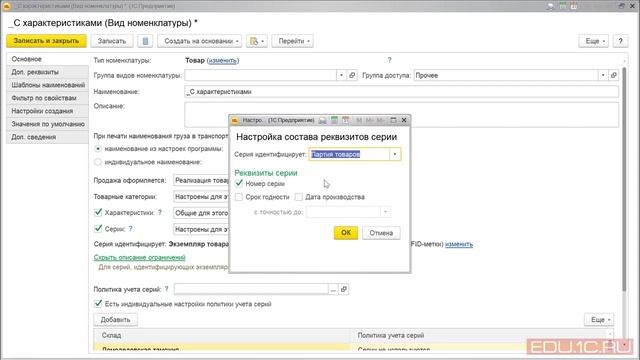640x360 pixels.
Task: Click the изменить link after RFID-метки
Action: 459,244
